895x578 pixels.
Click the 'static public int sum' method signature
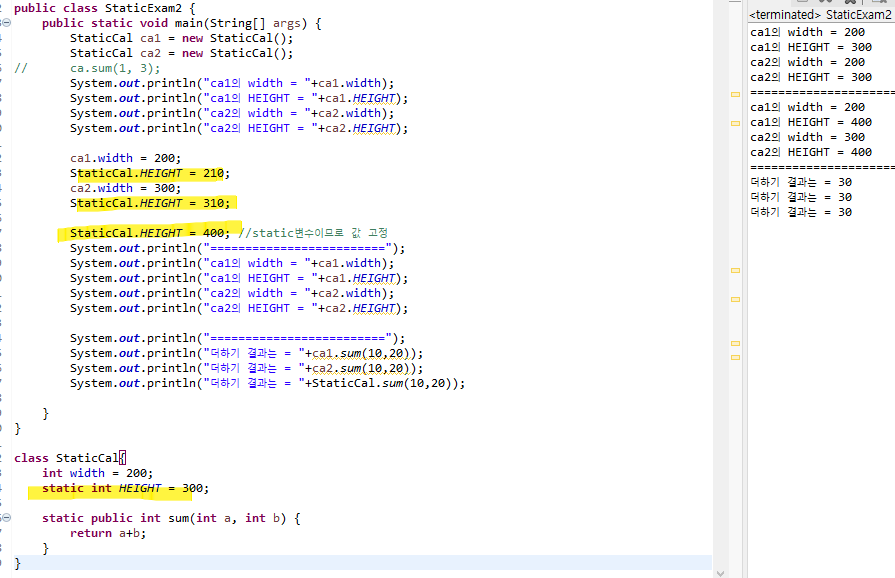(x=171, y=518)
